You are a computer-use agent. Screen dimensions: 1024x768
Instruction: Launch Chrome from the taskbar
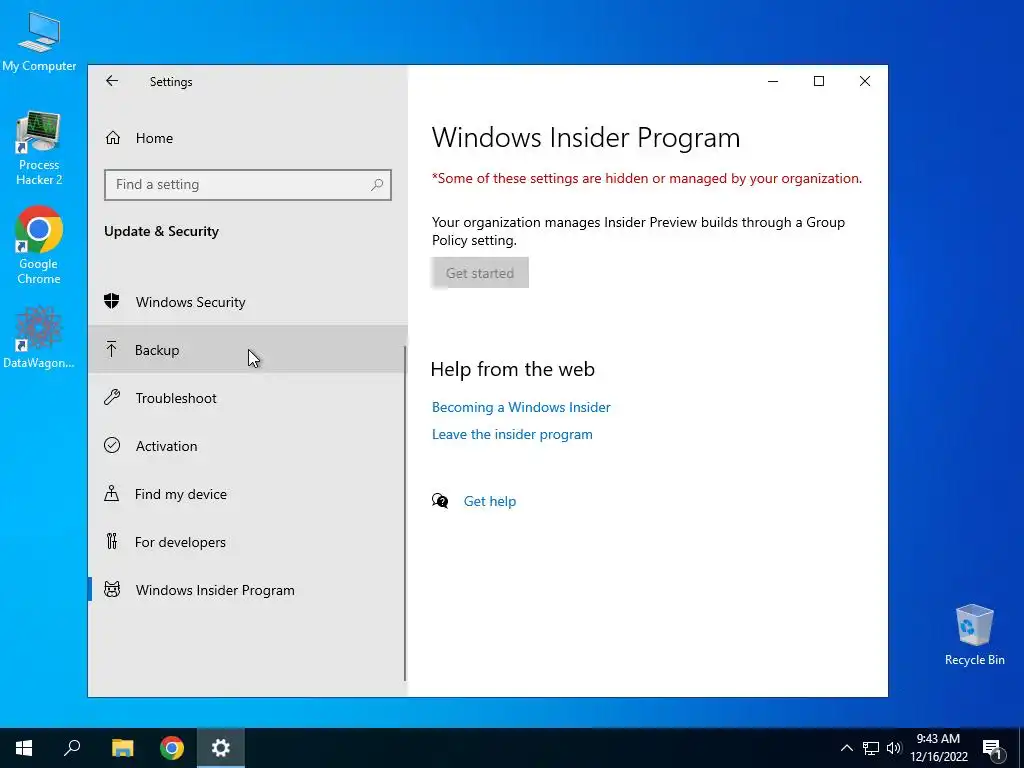(172, 748)
